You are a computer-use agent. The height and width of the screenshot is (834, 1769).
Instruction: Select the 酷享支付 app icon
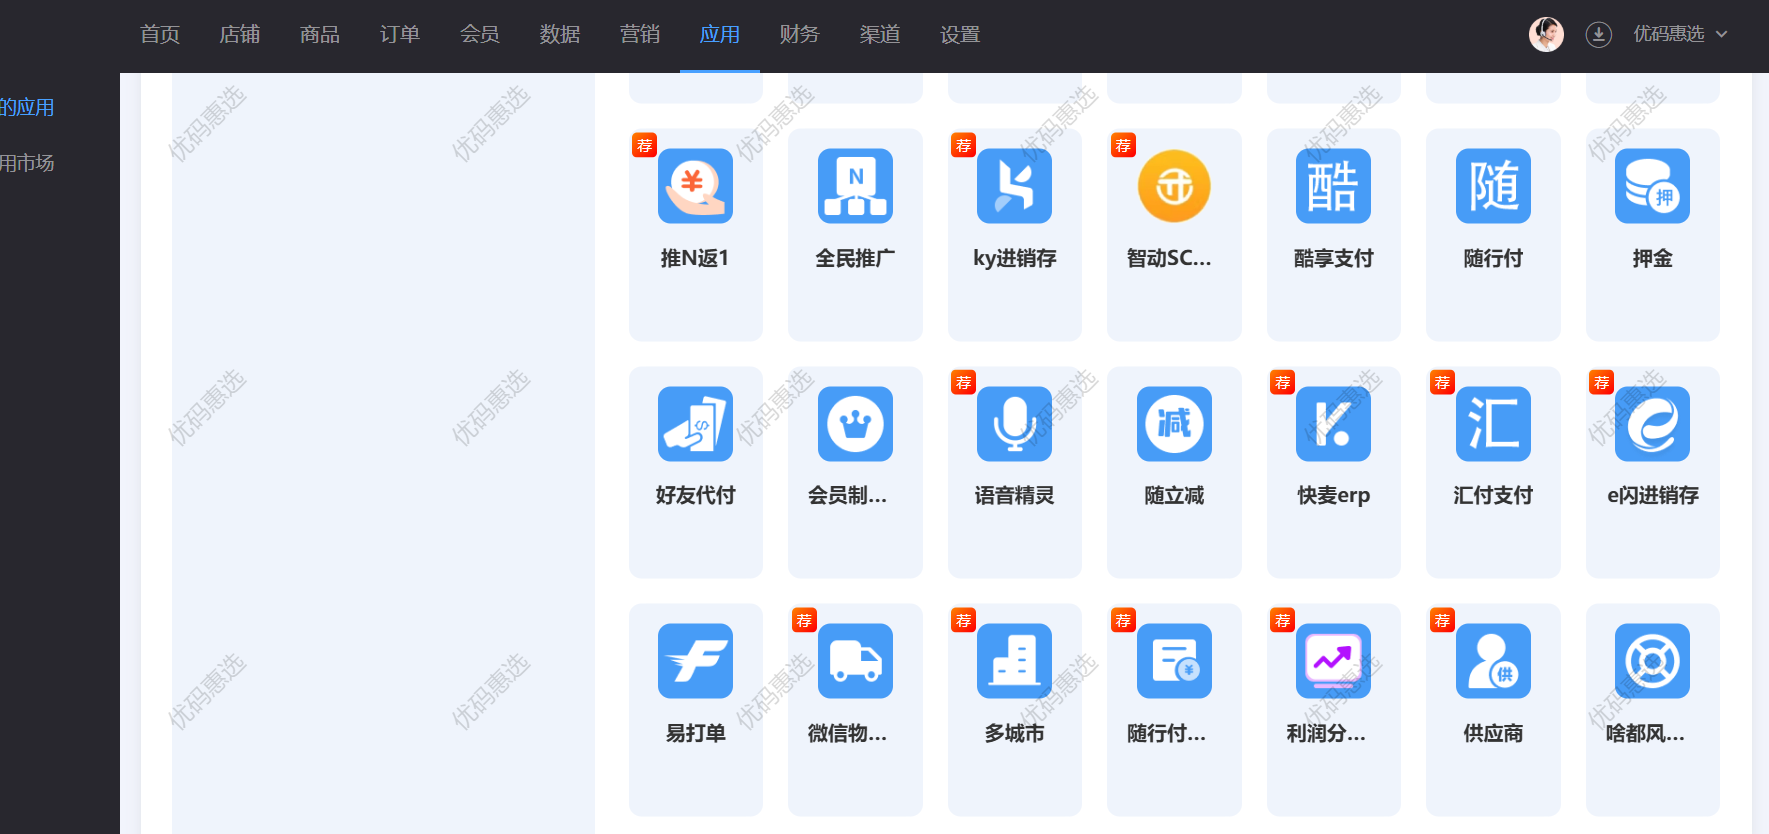pyautogui.click(x=1333, y=186)
